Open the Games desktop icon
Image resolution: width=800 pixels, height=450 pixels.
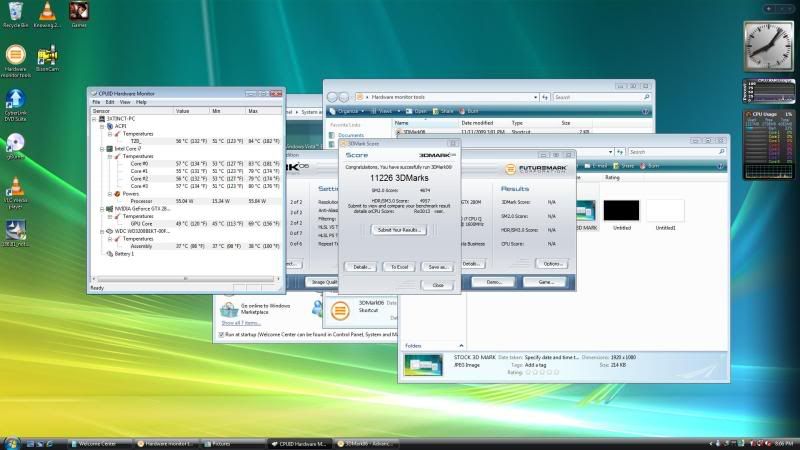click(x=79, y=15)
